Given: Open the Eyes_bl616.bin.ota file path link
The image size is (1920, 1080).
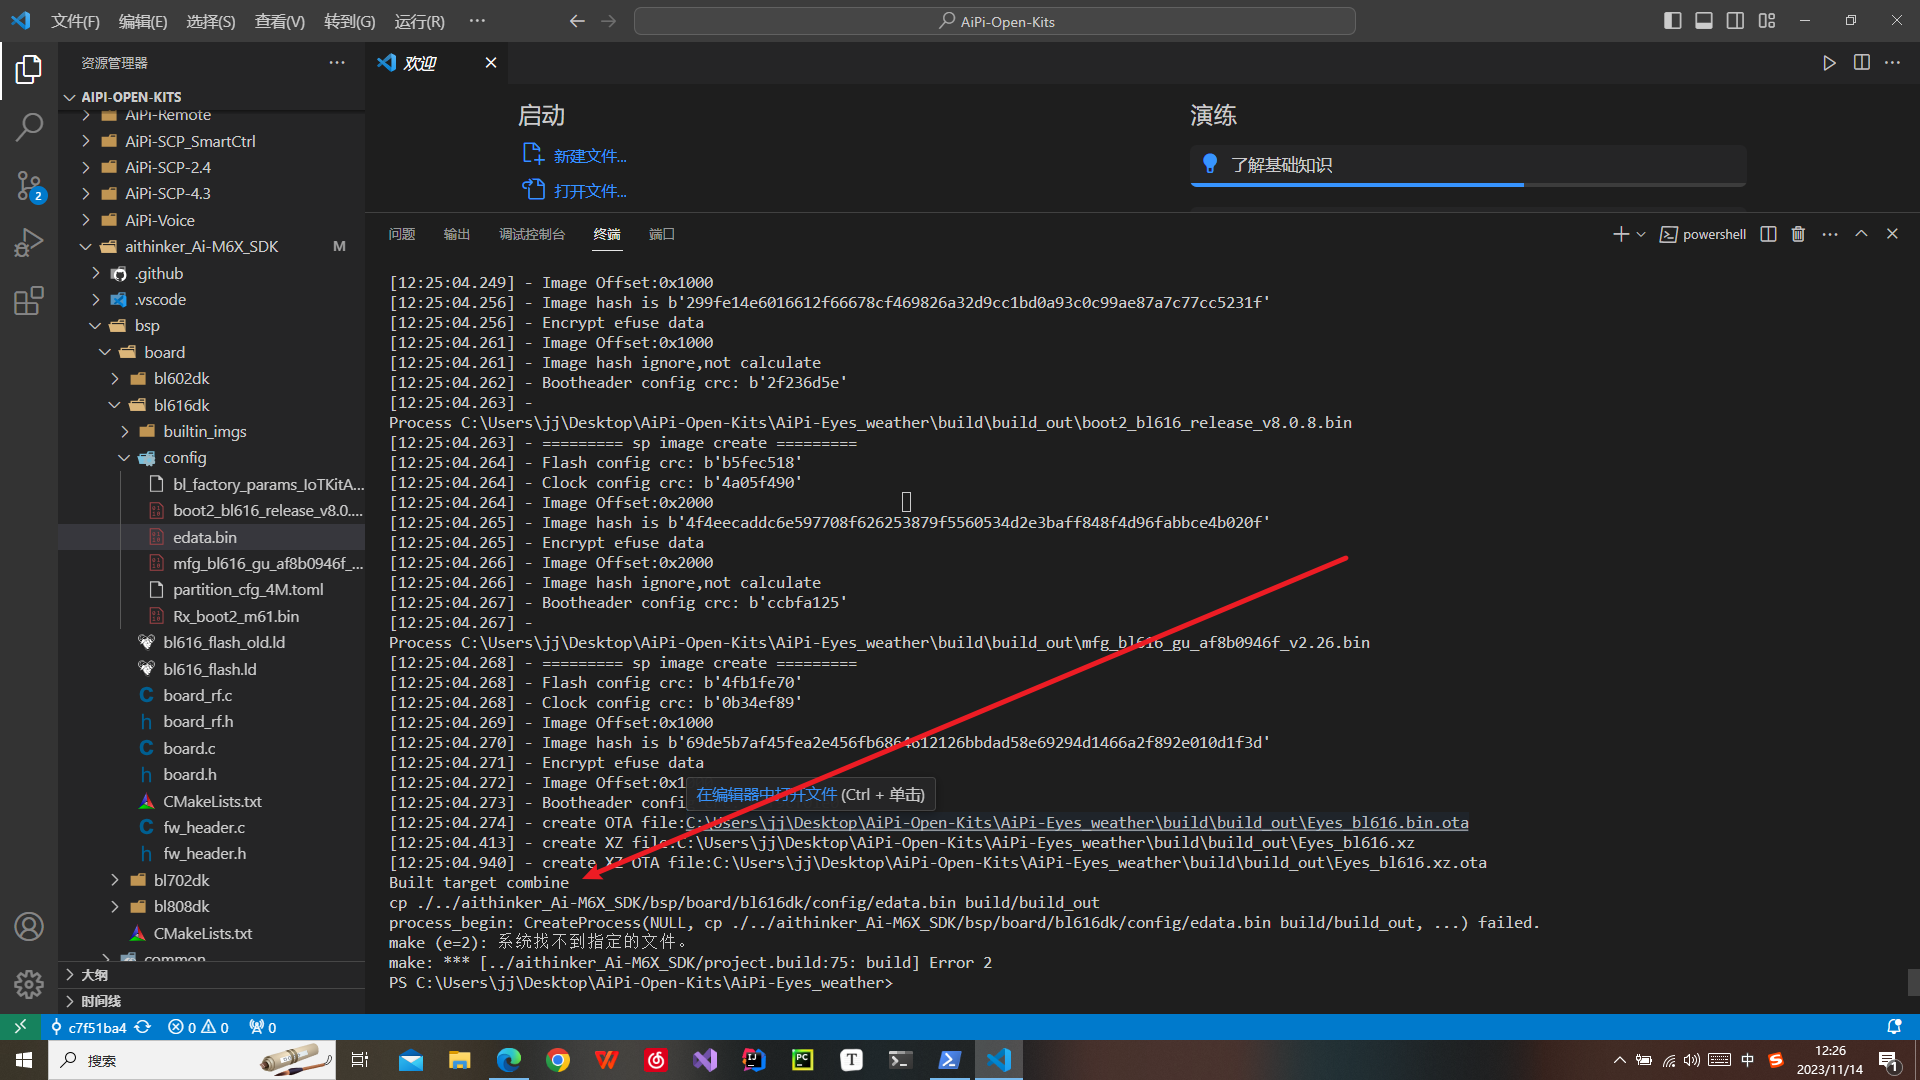Looking at the screenshot, I should [1077, 823].
